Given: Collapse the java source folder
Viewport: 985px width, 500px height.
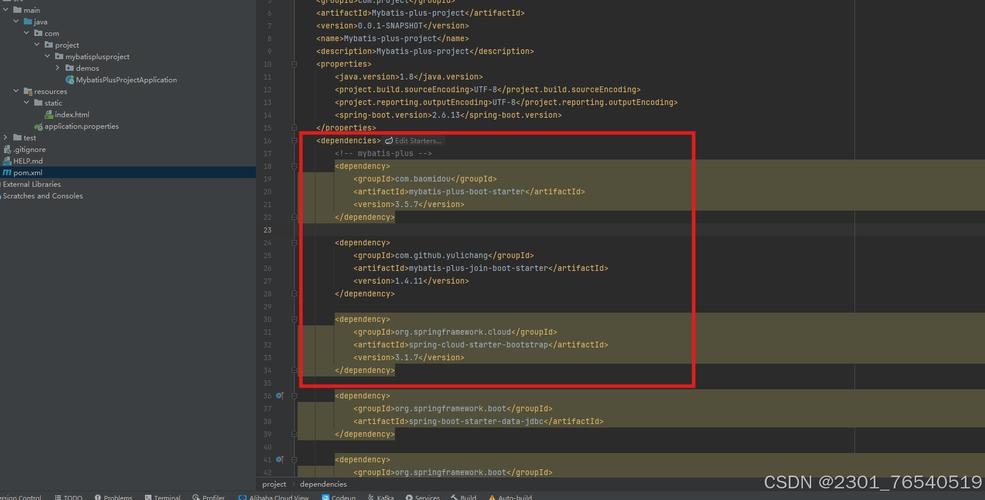Looking at the screenshot, I should (16, 21).
